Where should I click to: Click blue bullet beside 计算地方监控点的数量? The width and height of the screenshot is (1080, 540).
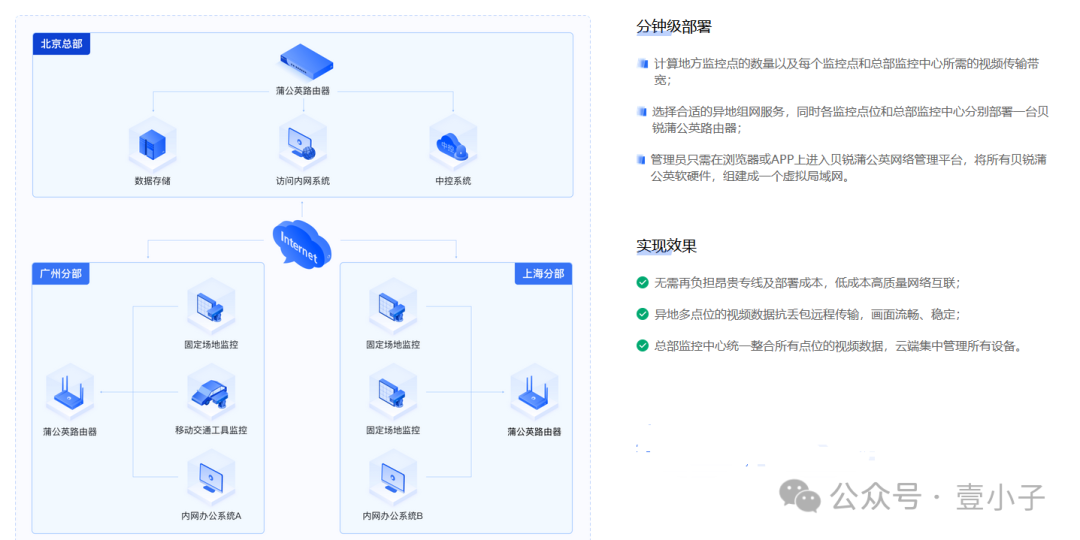pyautogui.click(x=643, y=64)
